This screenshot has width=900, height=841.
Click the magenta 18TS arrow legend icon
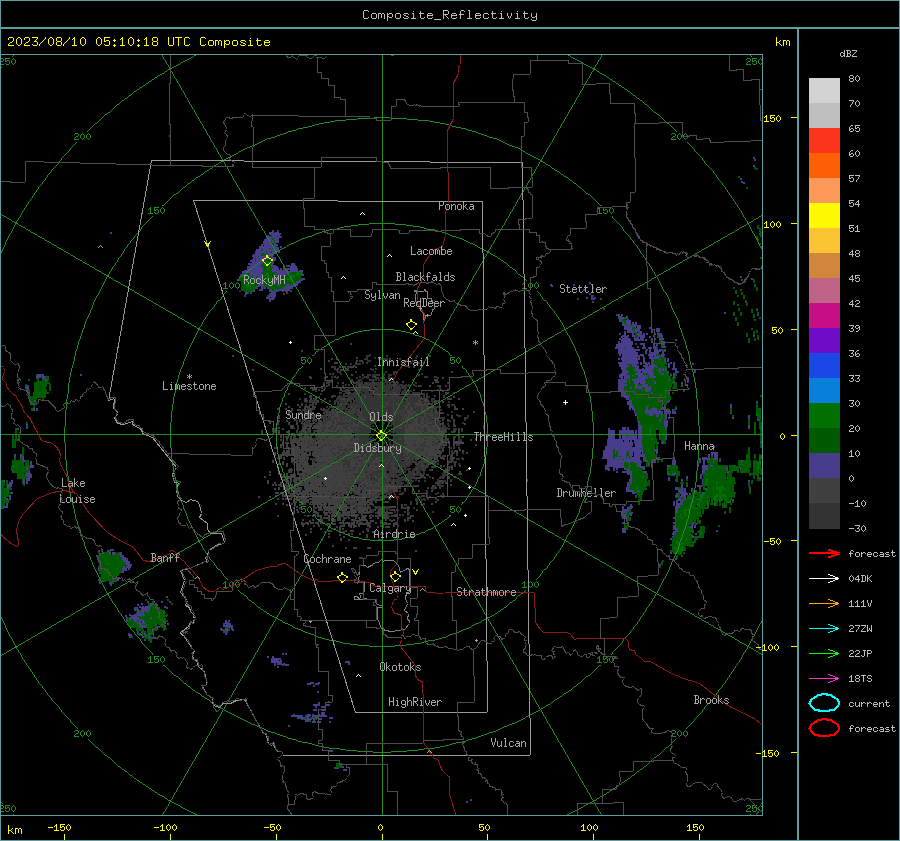coord(824,679)
